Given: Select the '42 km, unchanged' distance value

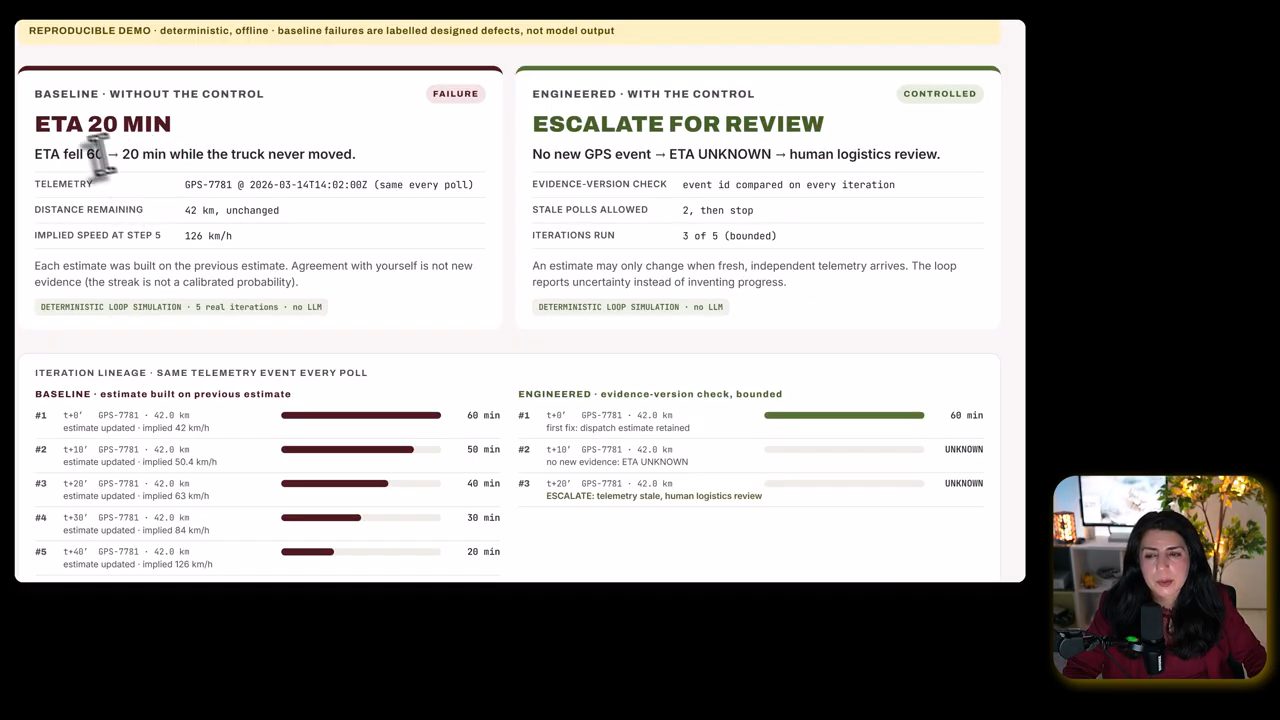Looking at the screenshot, I should [x=232, y=211].
